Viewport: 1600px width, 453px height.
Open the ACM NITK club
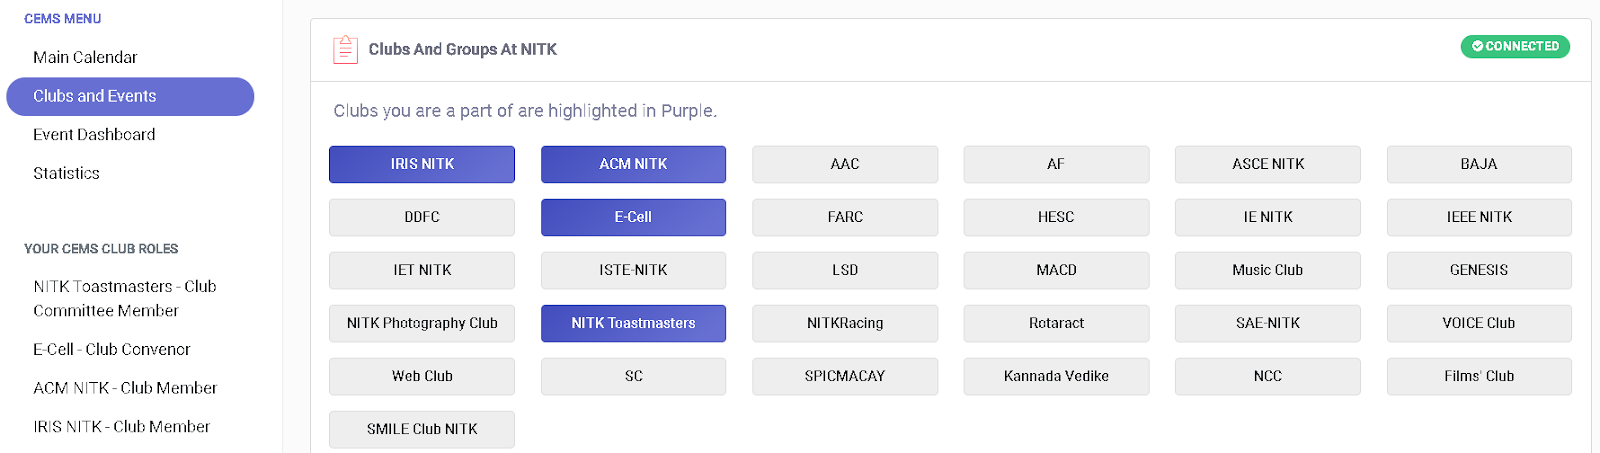pos(633,164)
